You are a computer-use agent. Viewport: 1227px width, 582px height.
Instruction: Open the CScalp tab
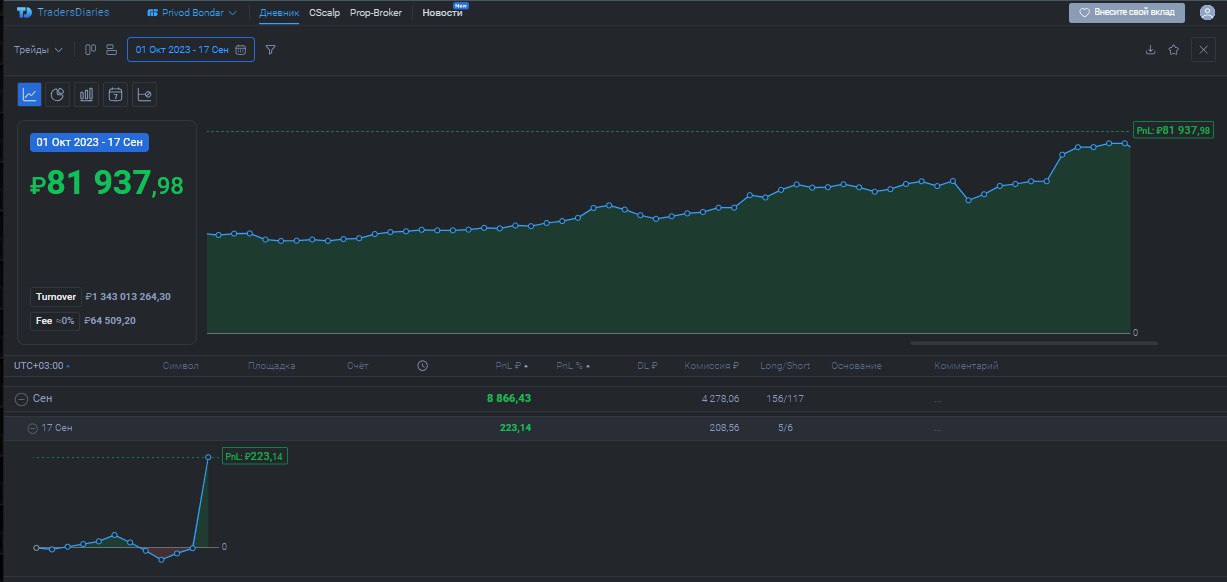pyautogui.click(x=324, y=13)
